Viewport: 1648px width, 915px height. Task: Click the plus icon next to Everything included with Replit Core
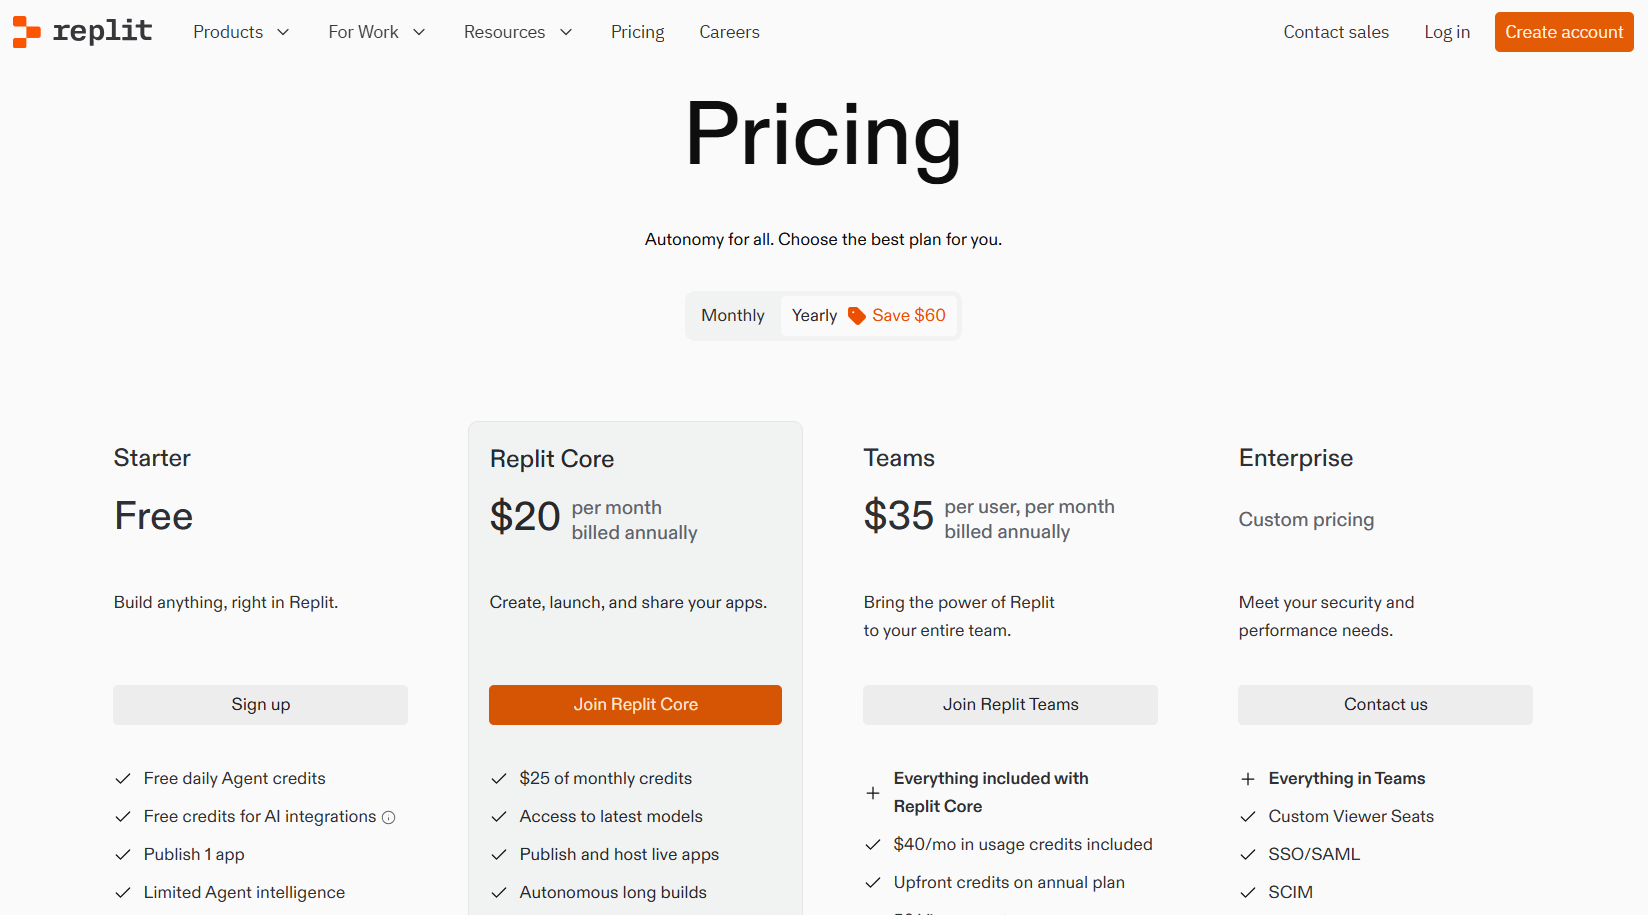pyautogui.click(x=873, y=793)
